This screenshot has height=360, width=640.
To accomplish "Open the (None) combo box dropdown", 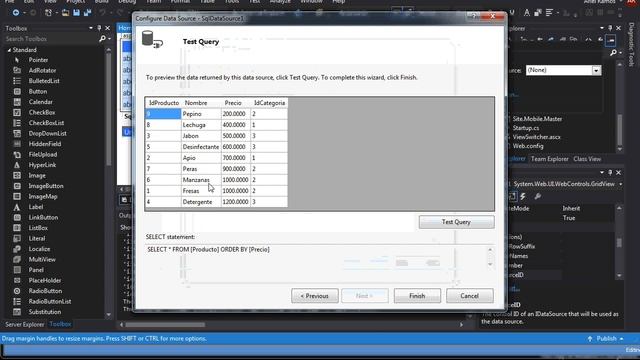I will (x=596, y=71).
